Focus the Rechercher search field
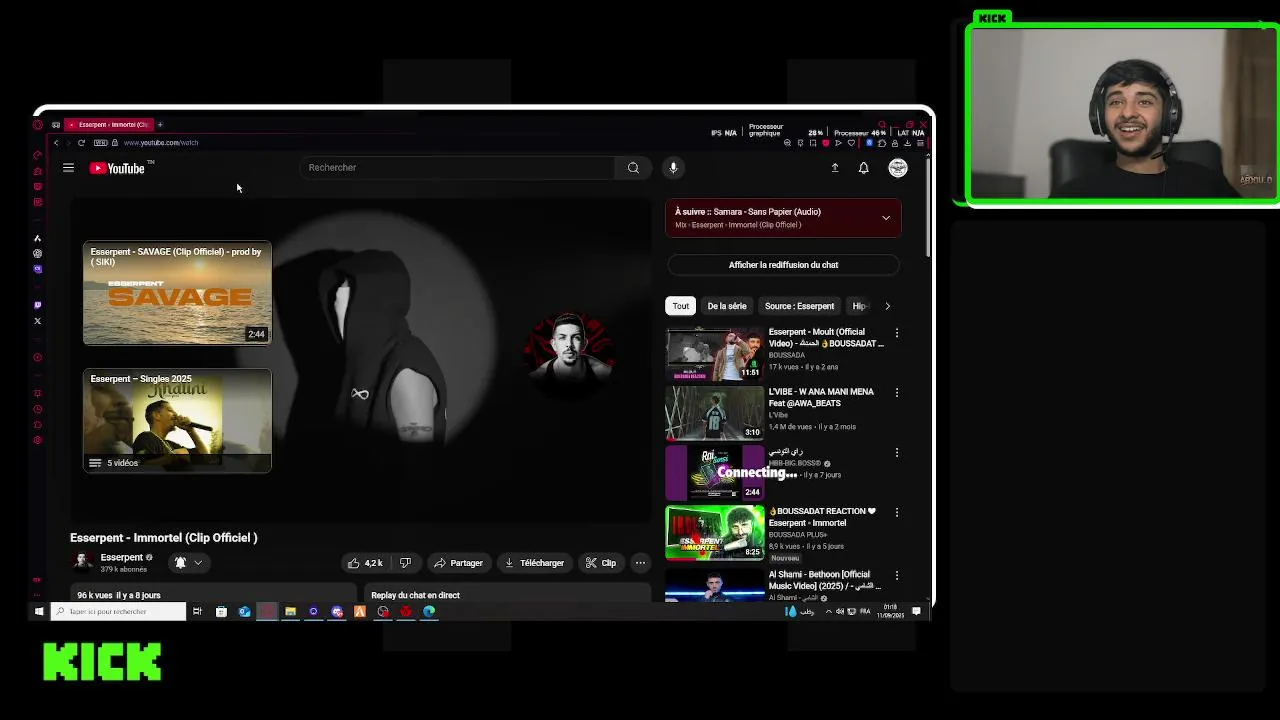Screen dimensions: 1280x720 (x=458, y=168)
